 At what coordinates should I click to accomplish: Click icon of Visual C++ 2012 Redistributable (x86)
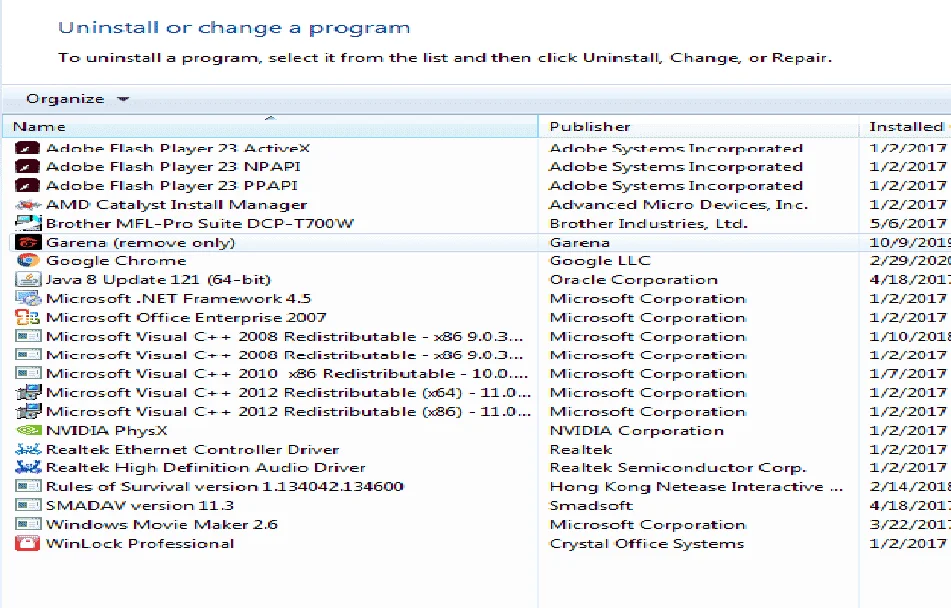tap(27, 411)
